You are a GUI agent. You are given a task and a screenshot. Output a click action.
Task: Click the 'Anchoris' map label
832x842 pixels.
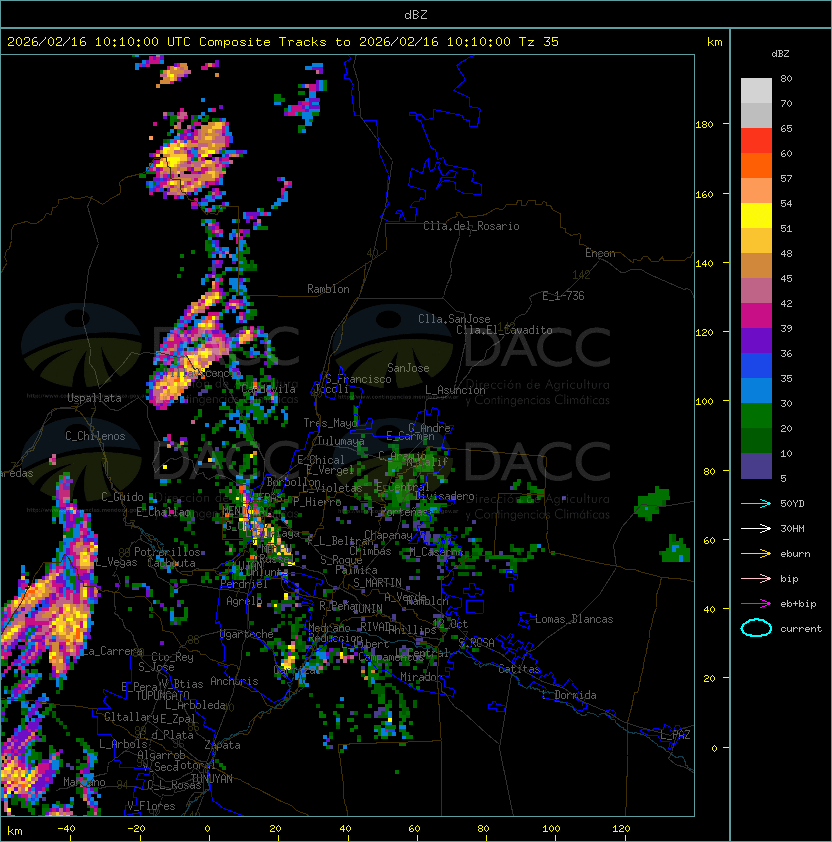(x=234, y=681)
